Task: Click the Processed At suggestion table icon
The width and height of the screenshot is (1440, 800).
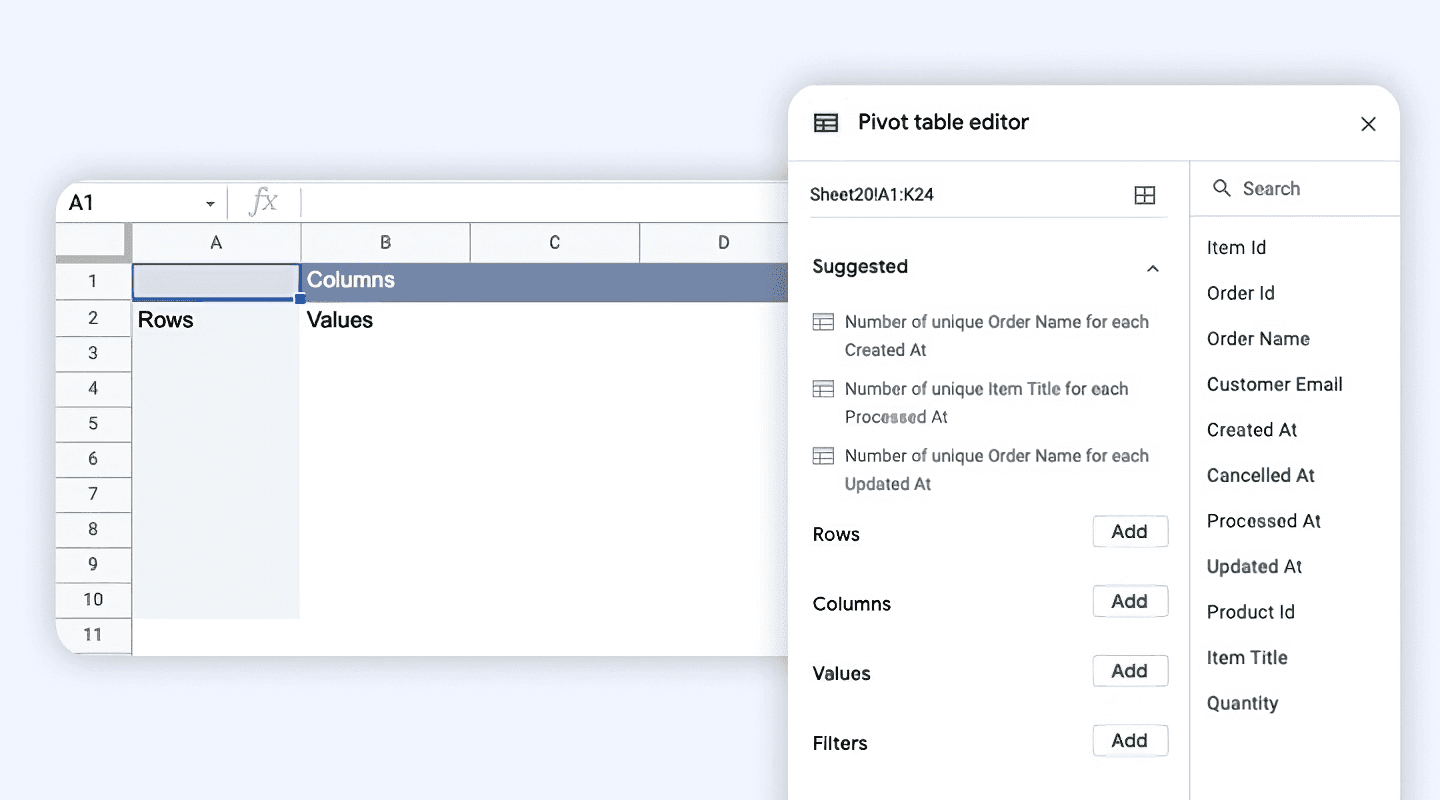Action: tap(823, 389)
